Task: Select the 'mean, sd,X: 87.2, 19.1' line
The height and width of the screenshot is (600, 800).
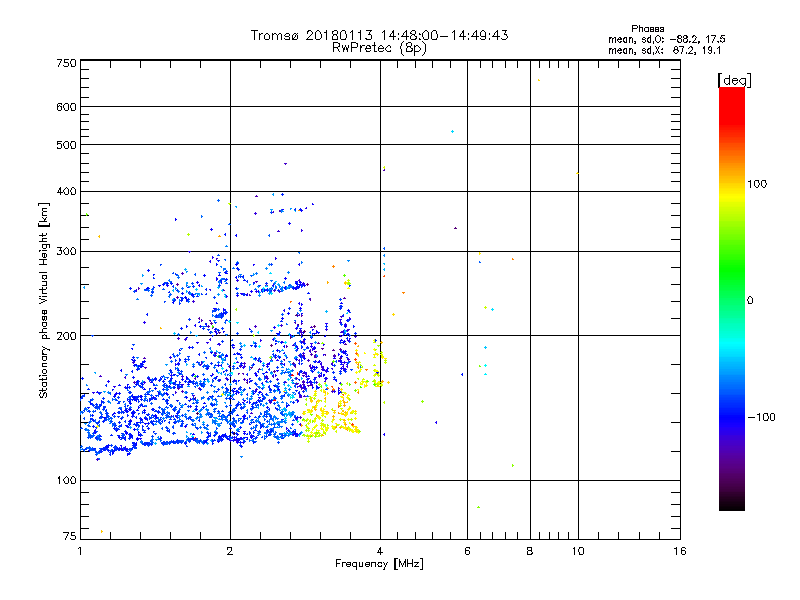Action: click(664, 50)
